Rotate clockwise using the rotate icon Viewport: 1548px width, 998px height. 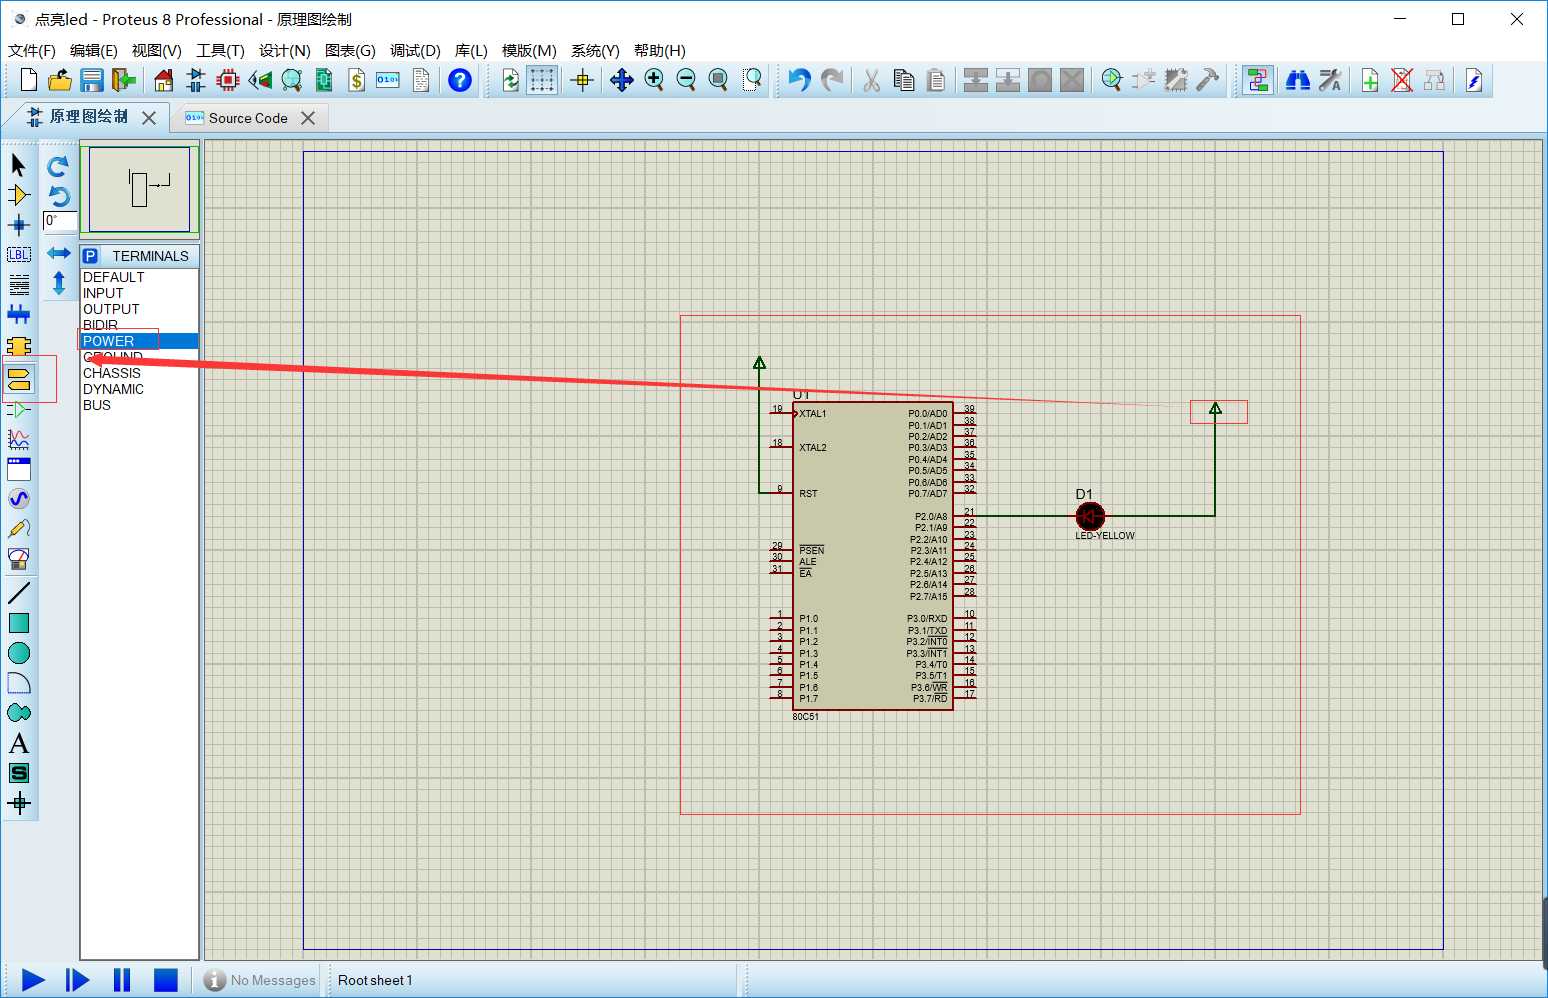(58, 166)
